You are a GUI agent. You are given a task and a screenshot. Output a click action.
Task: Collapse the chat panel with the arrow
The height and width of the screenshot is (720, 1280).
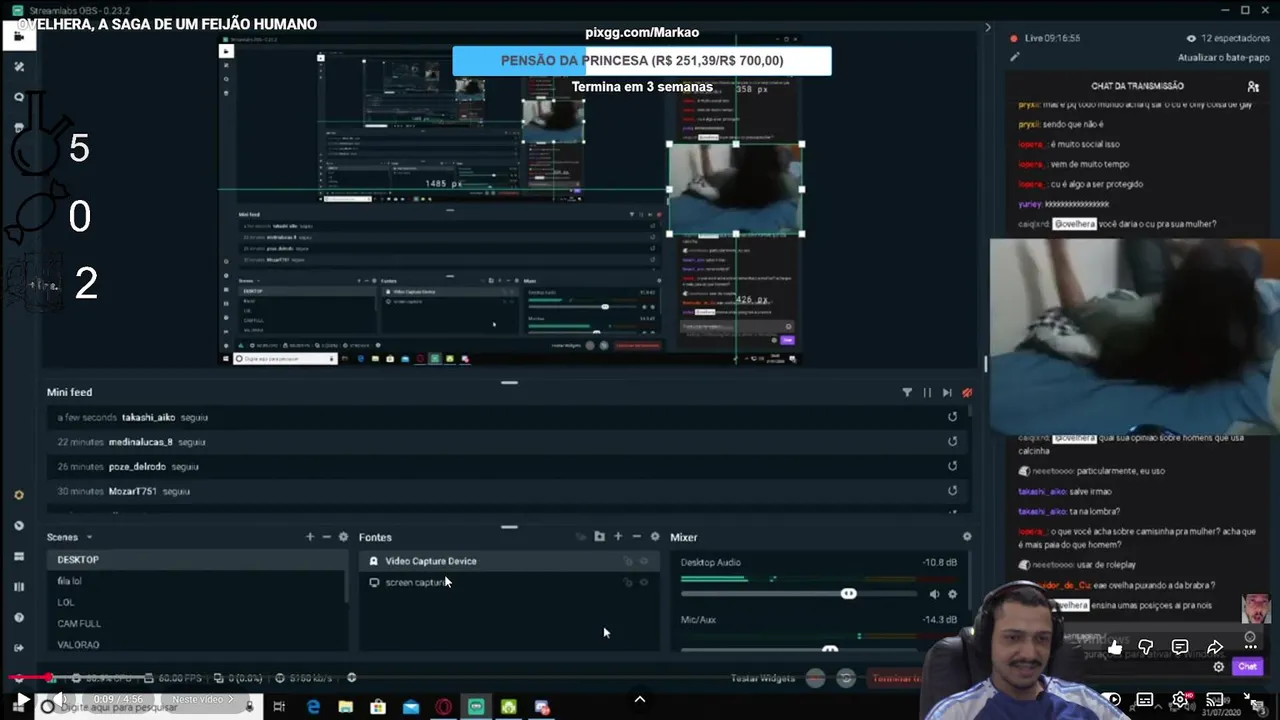tap(988, 28)
